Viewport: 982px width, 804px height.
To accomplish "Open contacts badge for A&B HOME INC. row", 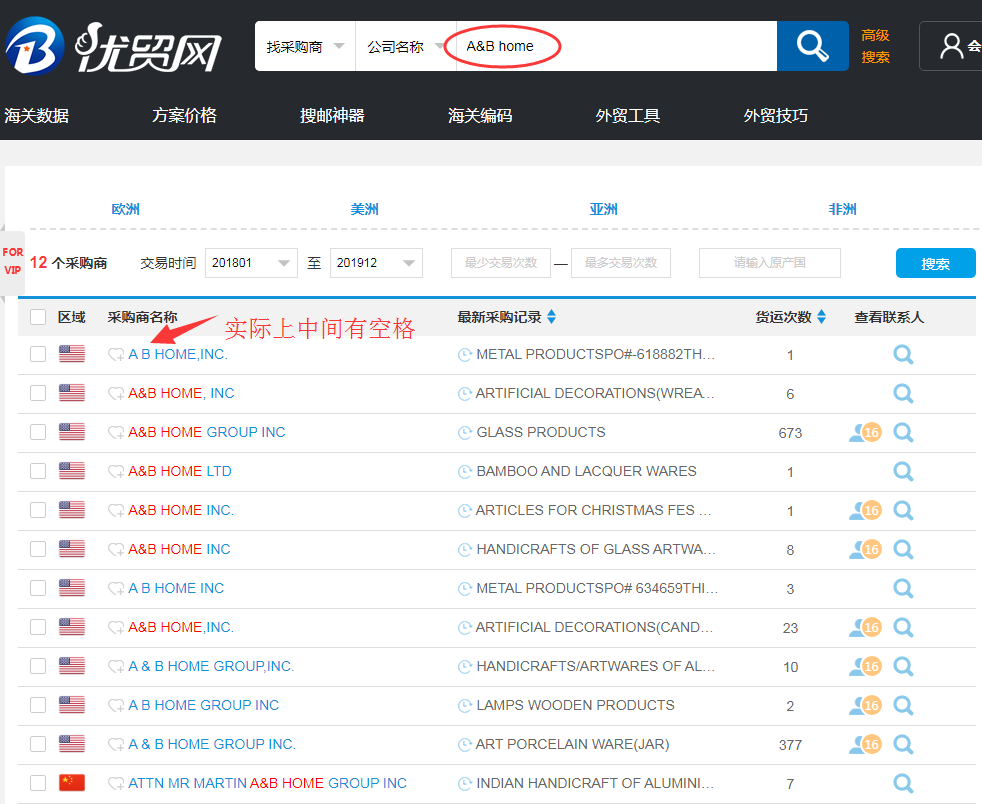I will [x=865, y=510].
